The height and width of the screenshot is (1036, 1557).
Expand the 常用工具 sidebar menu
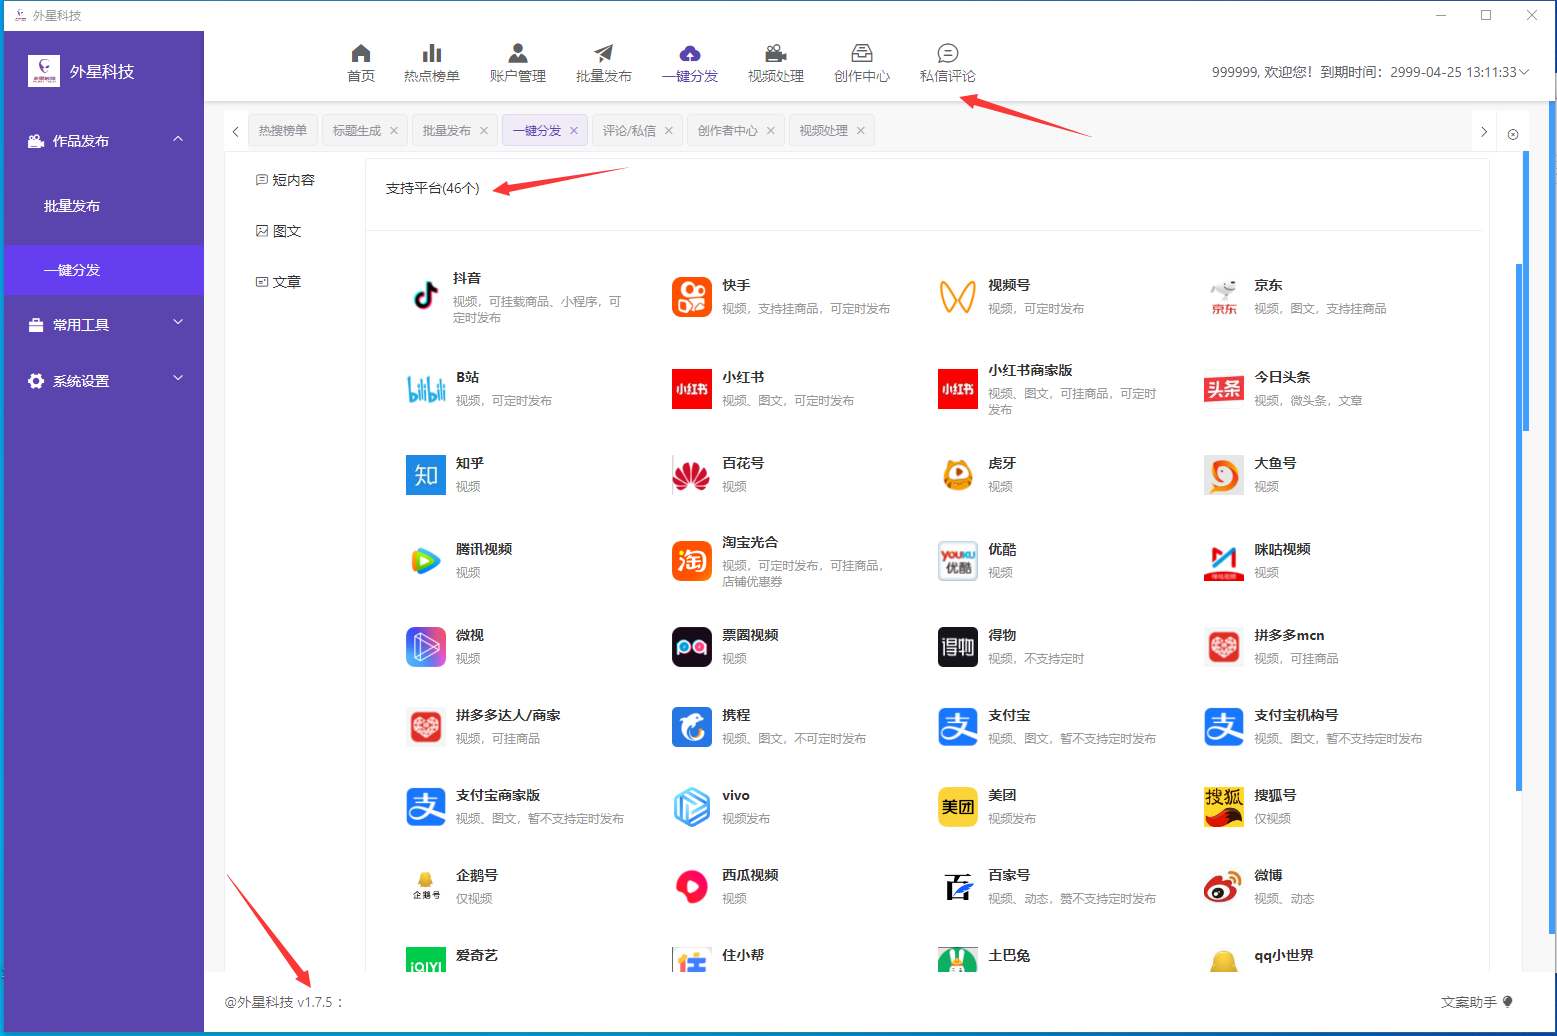point(178,323)
